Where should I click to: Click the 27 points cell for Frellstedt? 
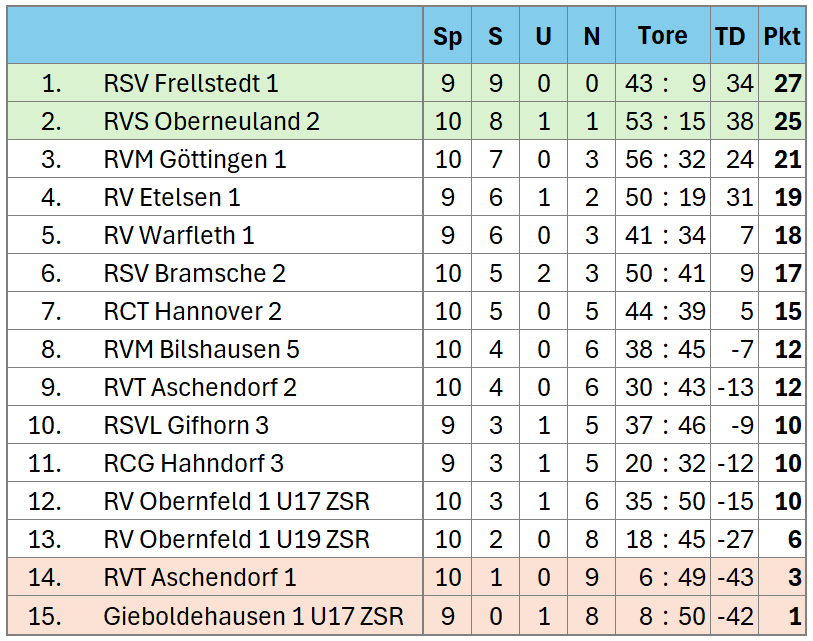[x=782, y=83]
